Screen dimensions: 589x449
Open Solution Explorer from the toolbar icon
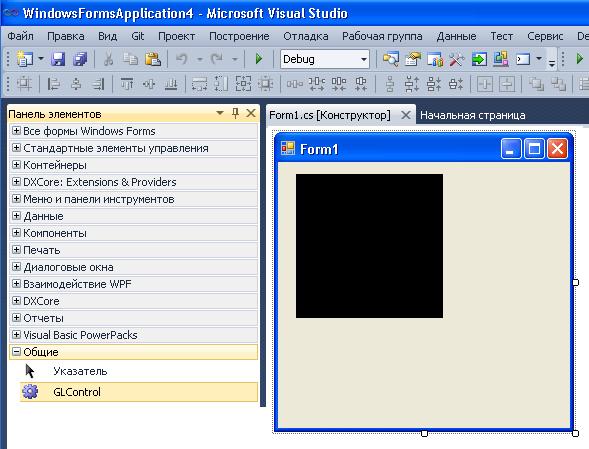point(391,59)
